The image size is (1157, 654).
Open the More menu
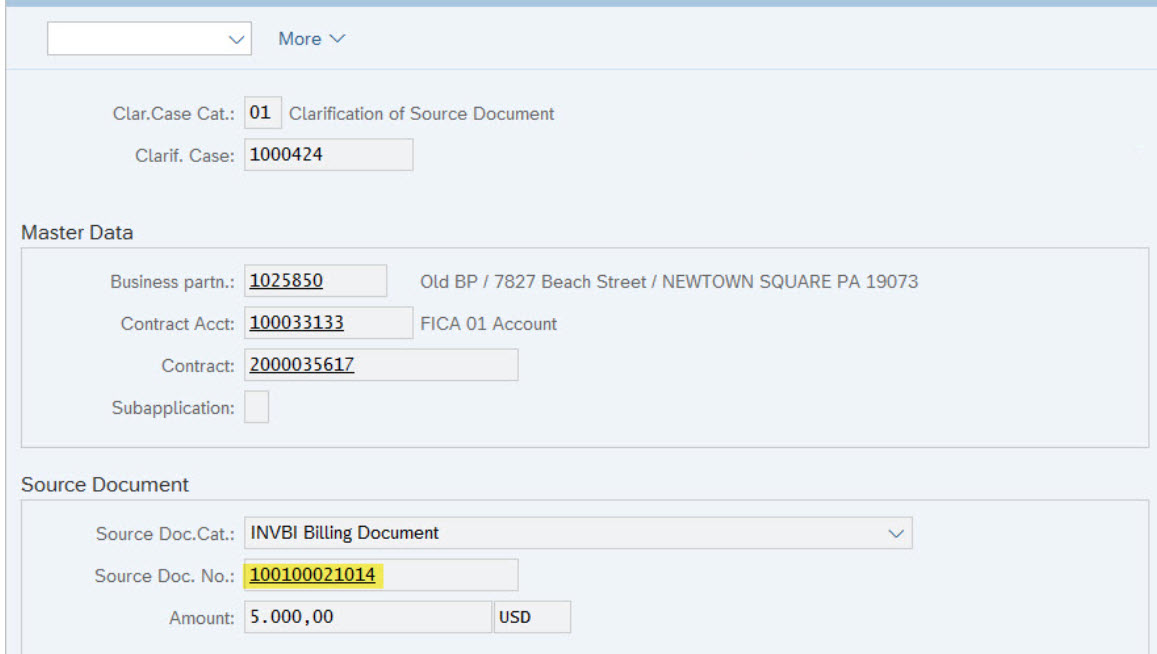point(311,39)
